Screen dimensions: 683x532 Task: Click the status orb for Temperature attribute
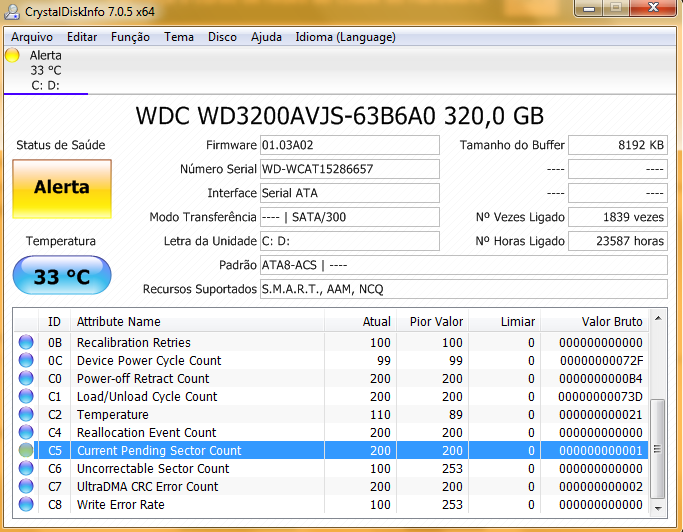(26, 414)
